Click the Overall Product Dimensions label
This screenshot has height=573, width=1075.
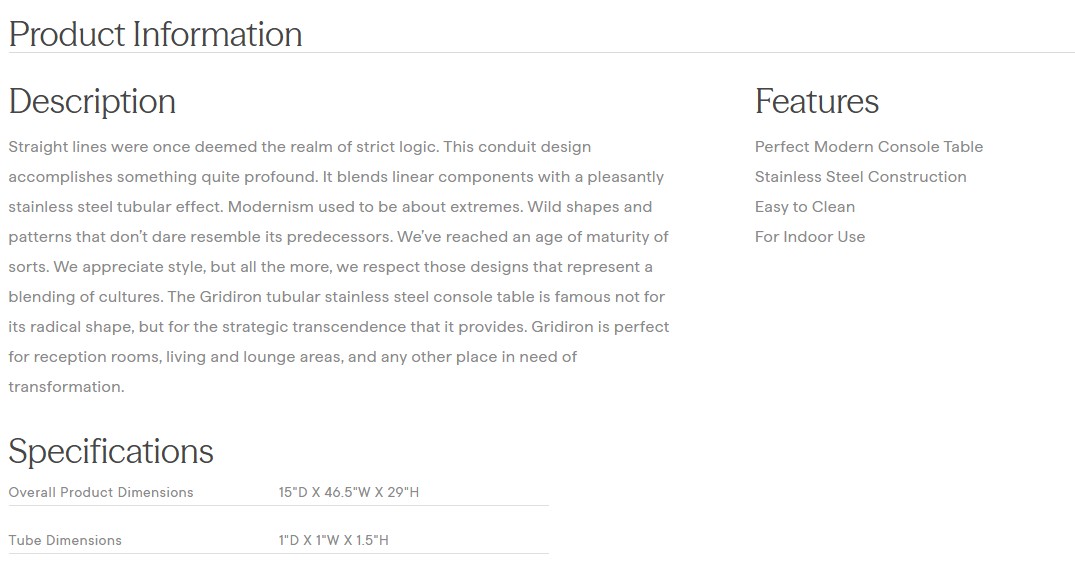tap(101, 492)
